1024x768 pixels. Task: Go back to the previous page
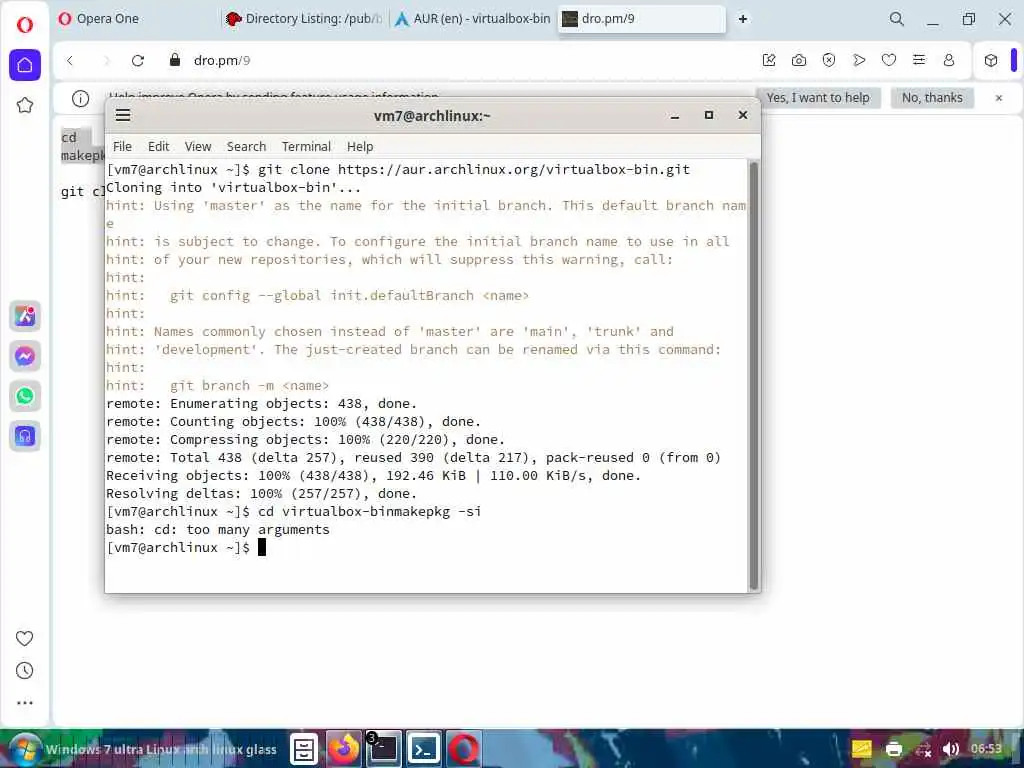[70, 60]
